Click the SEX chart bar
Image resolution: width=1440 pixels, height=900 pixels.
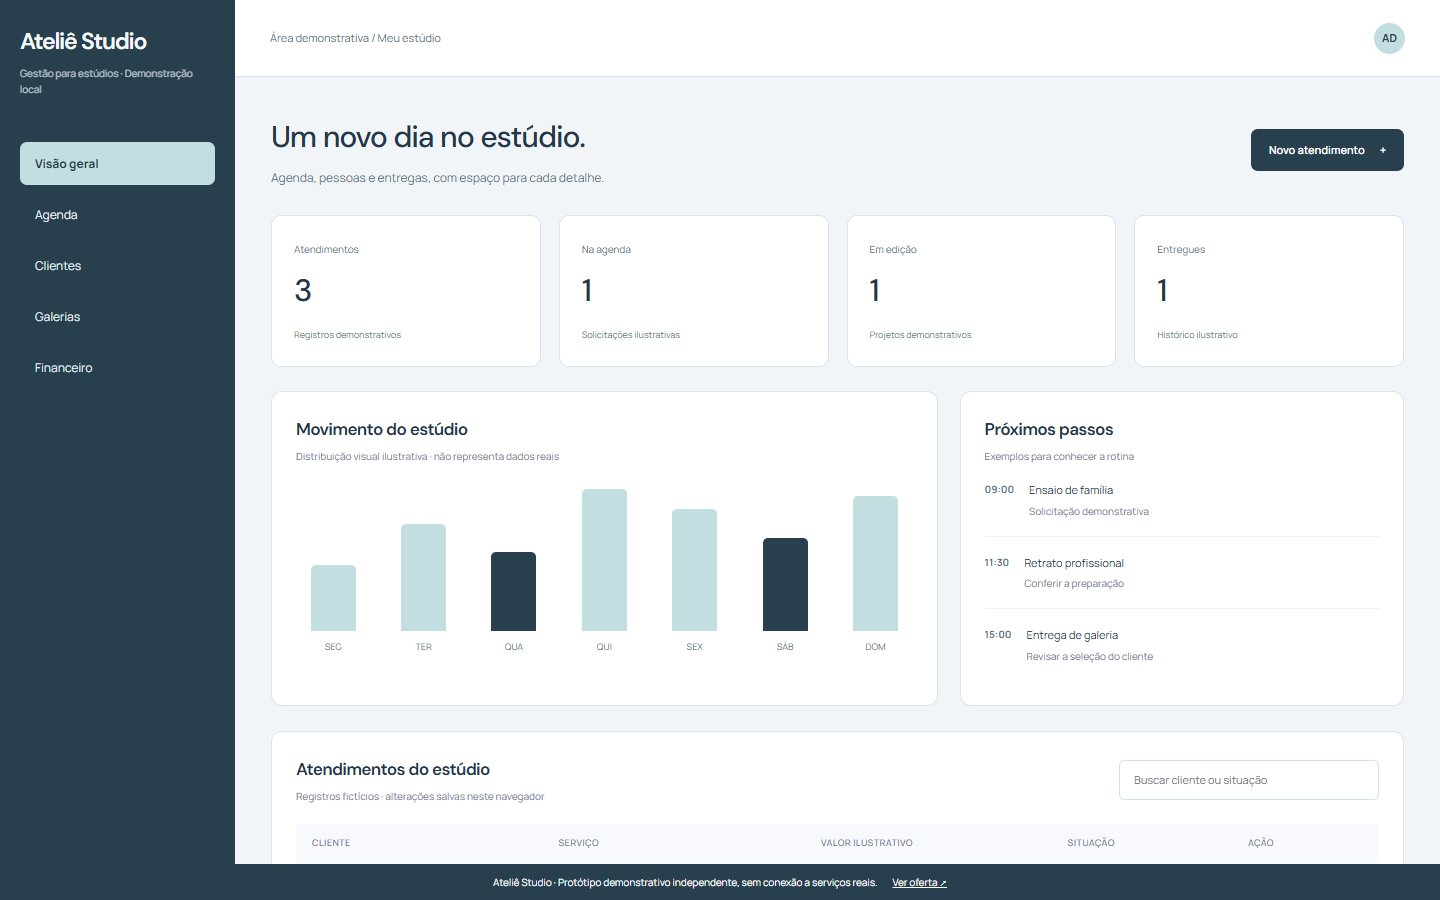694,570
